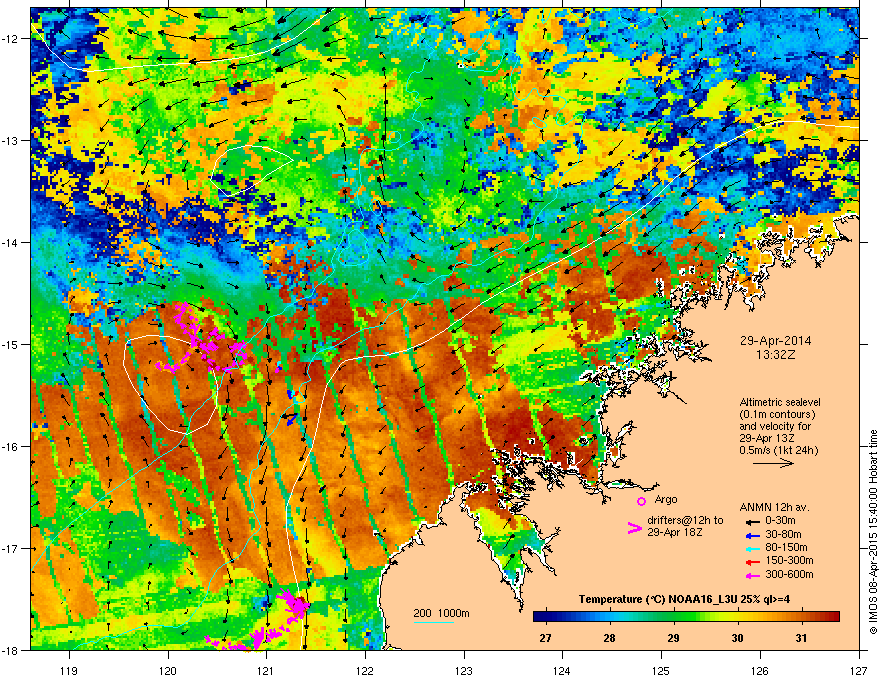The width and height of the screenshot is (880, 680).
Task: Click the 'Argo' legend label
Action: point(666,499)
